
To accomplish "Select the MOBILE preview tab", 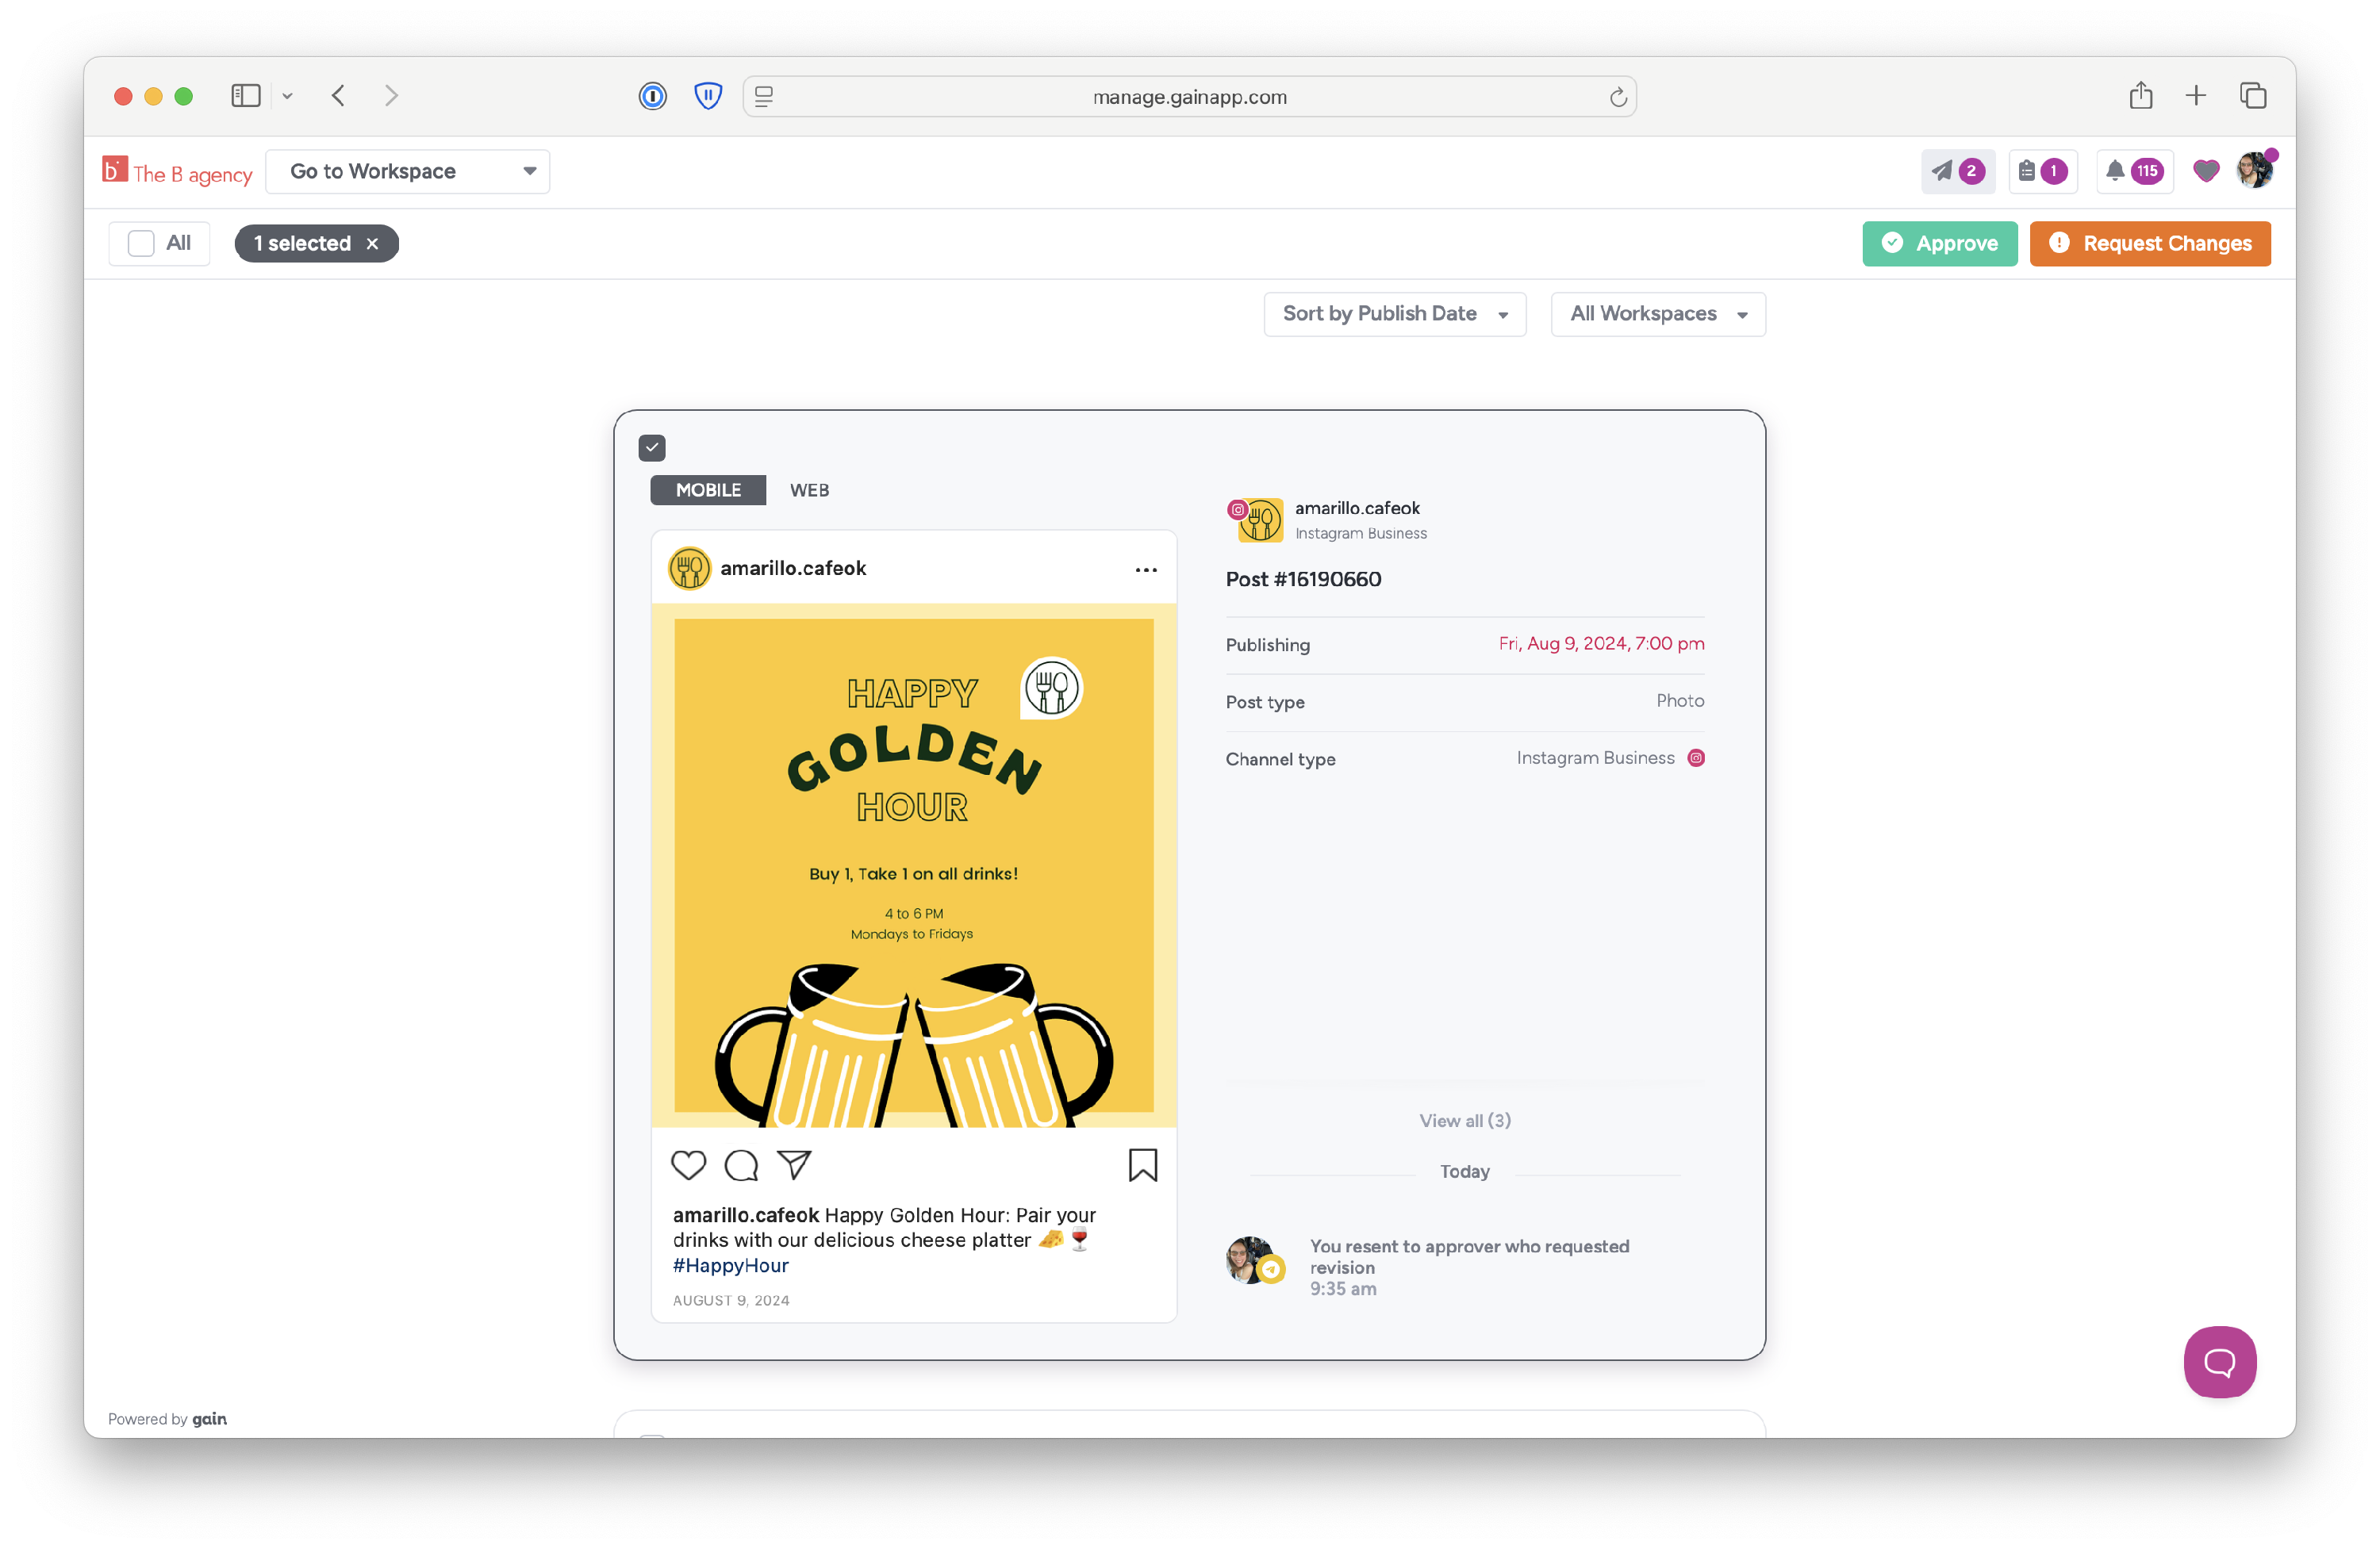I will [x=708, y=490].
